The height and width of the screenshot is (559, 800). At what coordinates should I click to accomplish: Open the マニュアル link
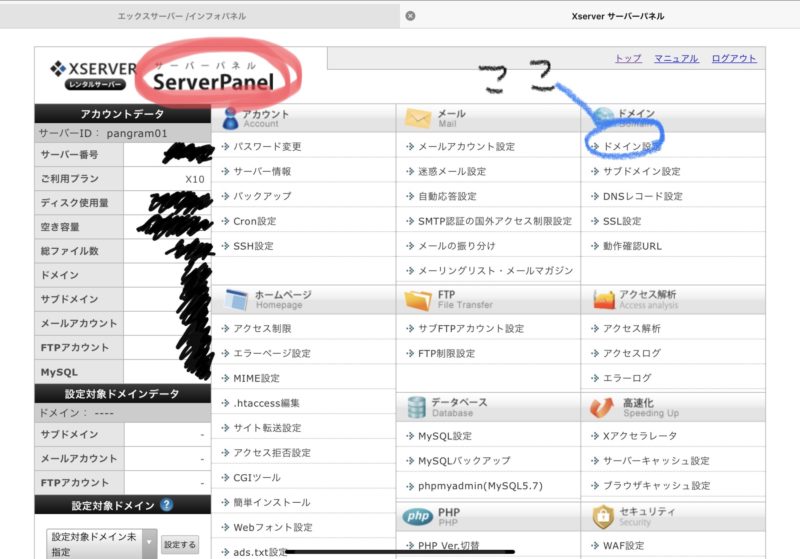coord(676,59)
